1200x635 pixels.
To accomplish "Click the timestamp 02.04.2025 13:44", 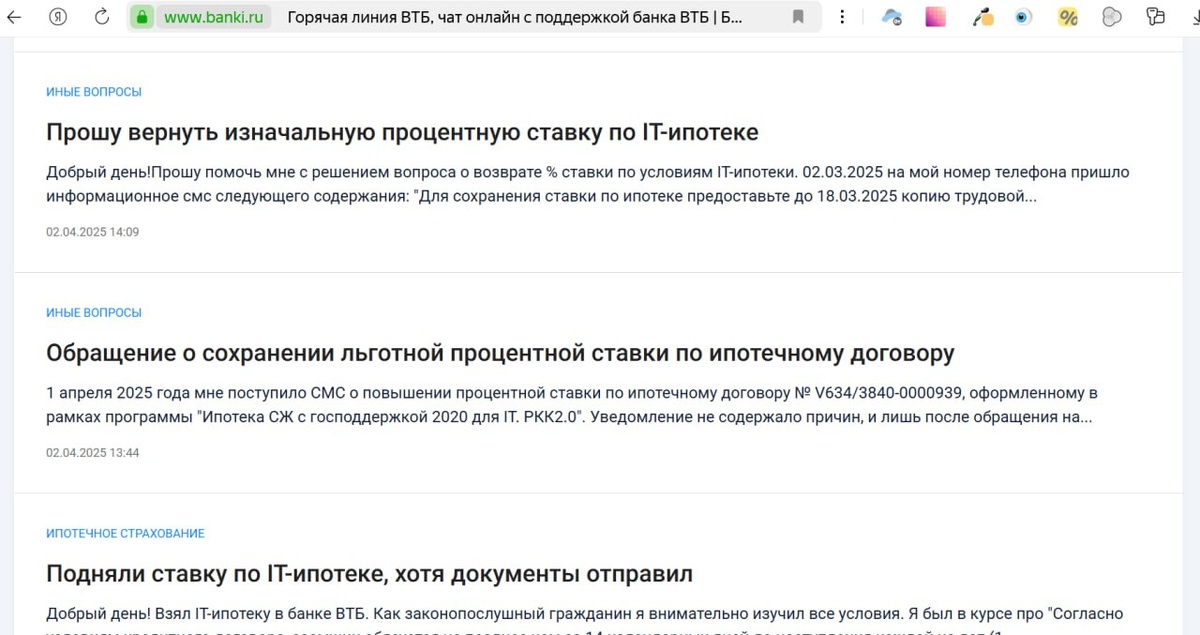I will click(92, 453).
